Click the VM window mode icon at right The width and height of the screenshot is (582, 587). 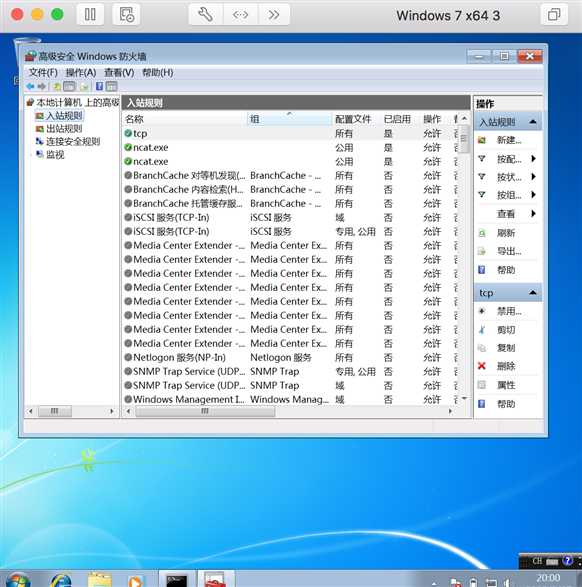click(554, 15)
